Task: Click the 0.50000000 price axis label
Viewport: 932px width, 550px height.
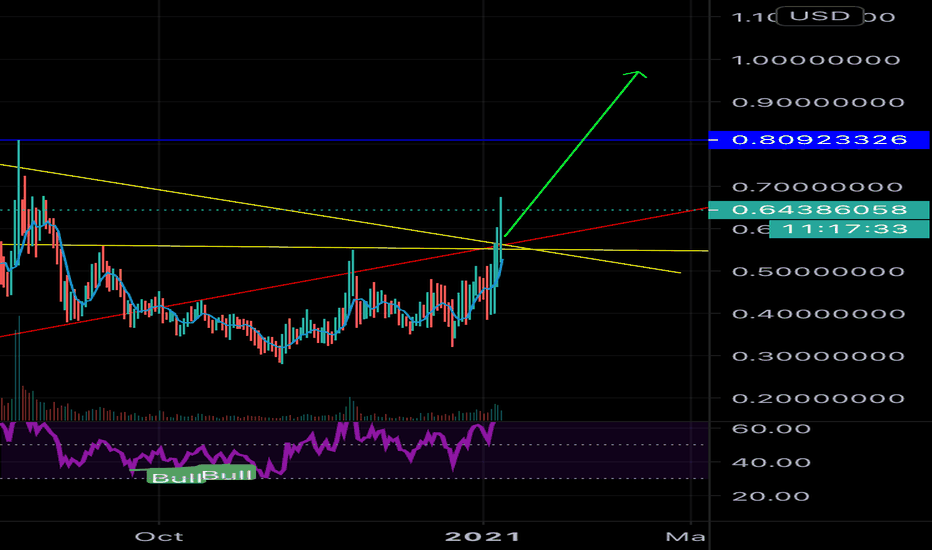Action: 818,272
